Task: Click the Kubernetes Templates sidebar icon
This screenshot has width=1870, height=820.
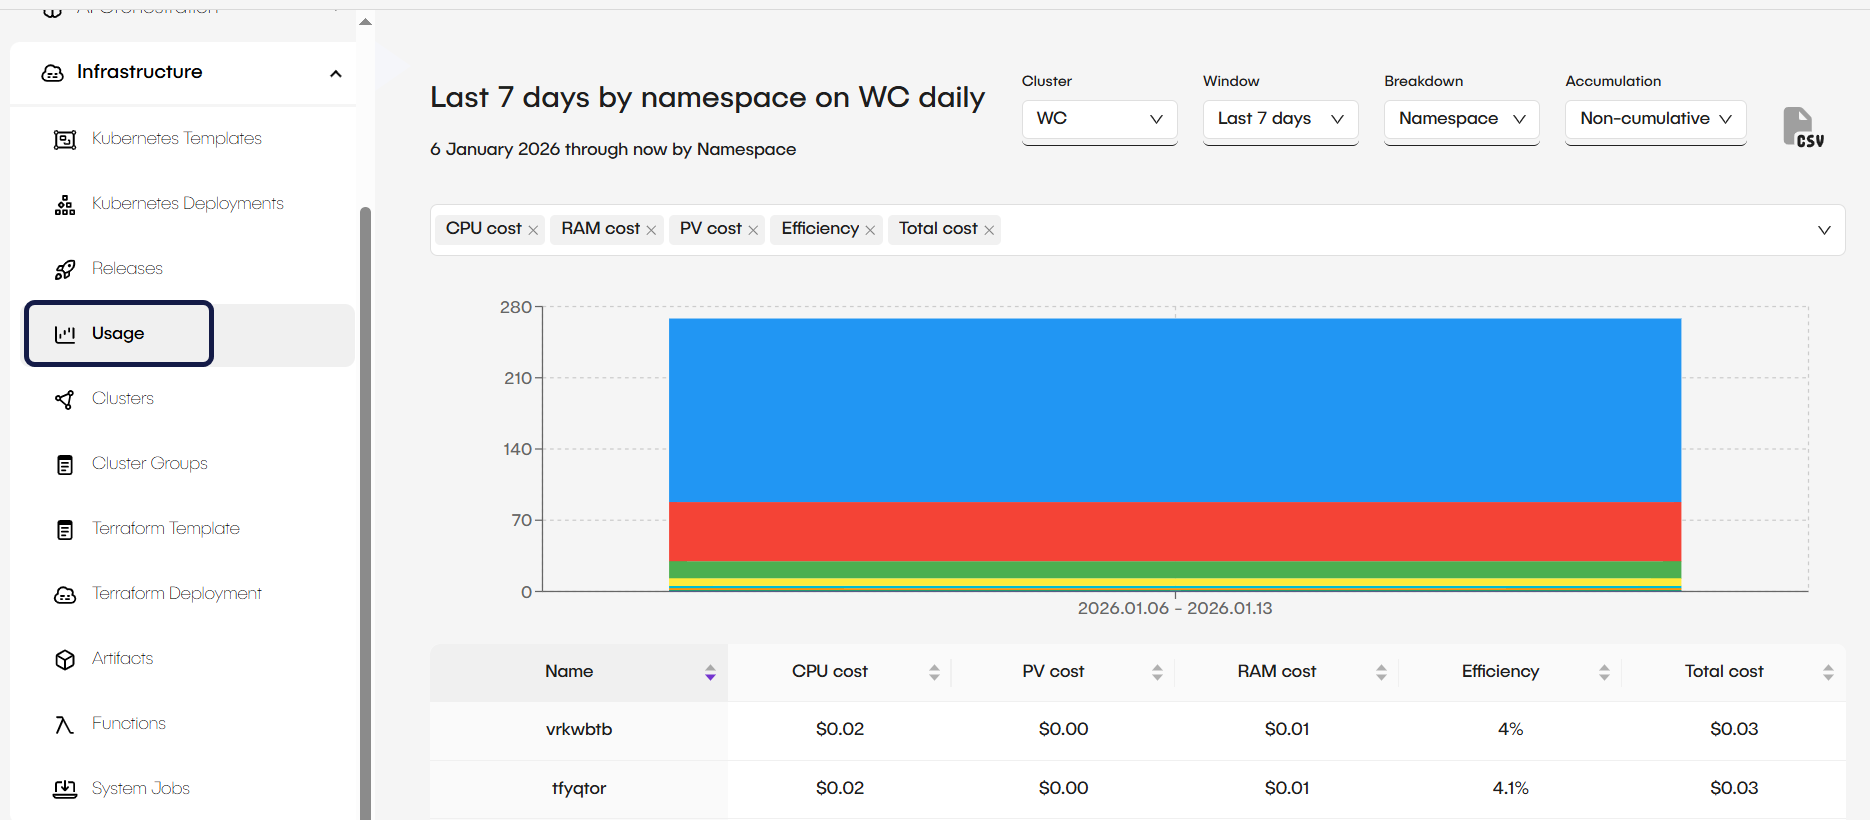Action: point(65,140)
